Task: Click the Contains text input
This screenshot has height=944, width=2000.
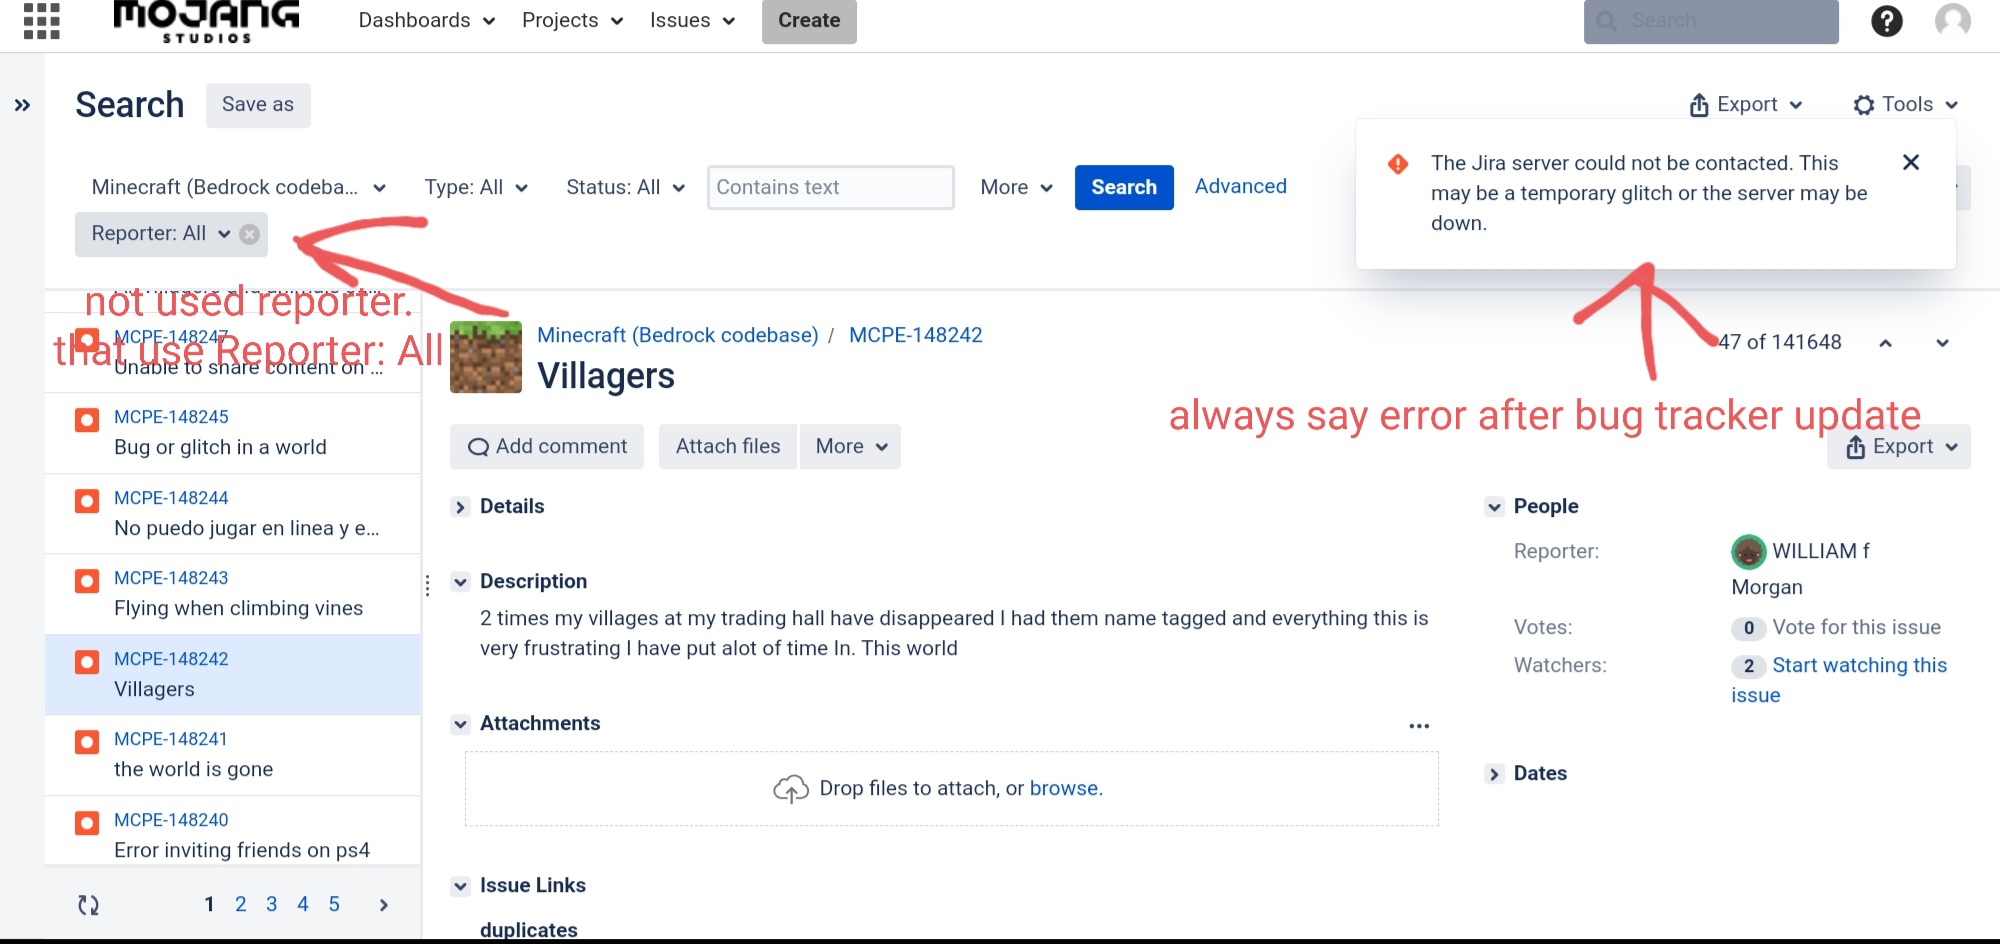Action: 830,188
